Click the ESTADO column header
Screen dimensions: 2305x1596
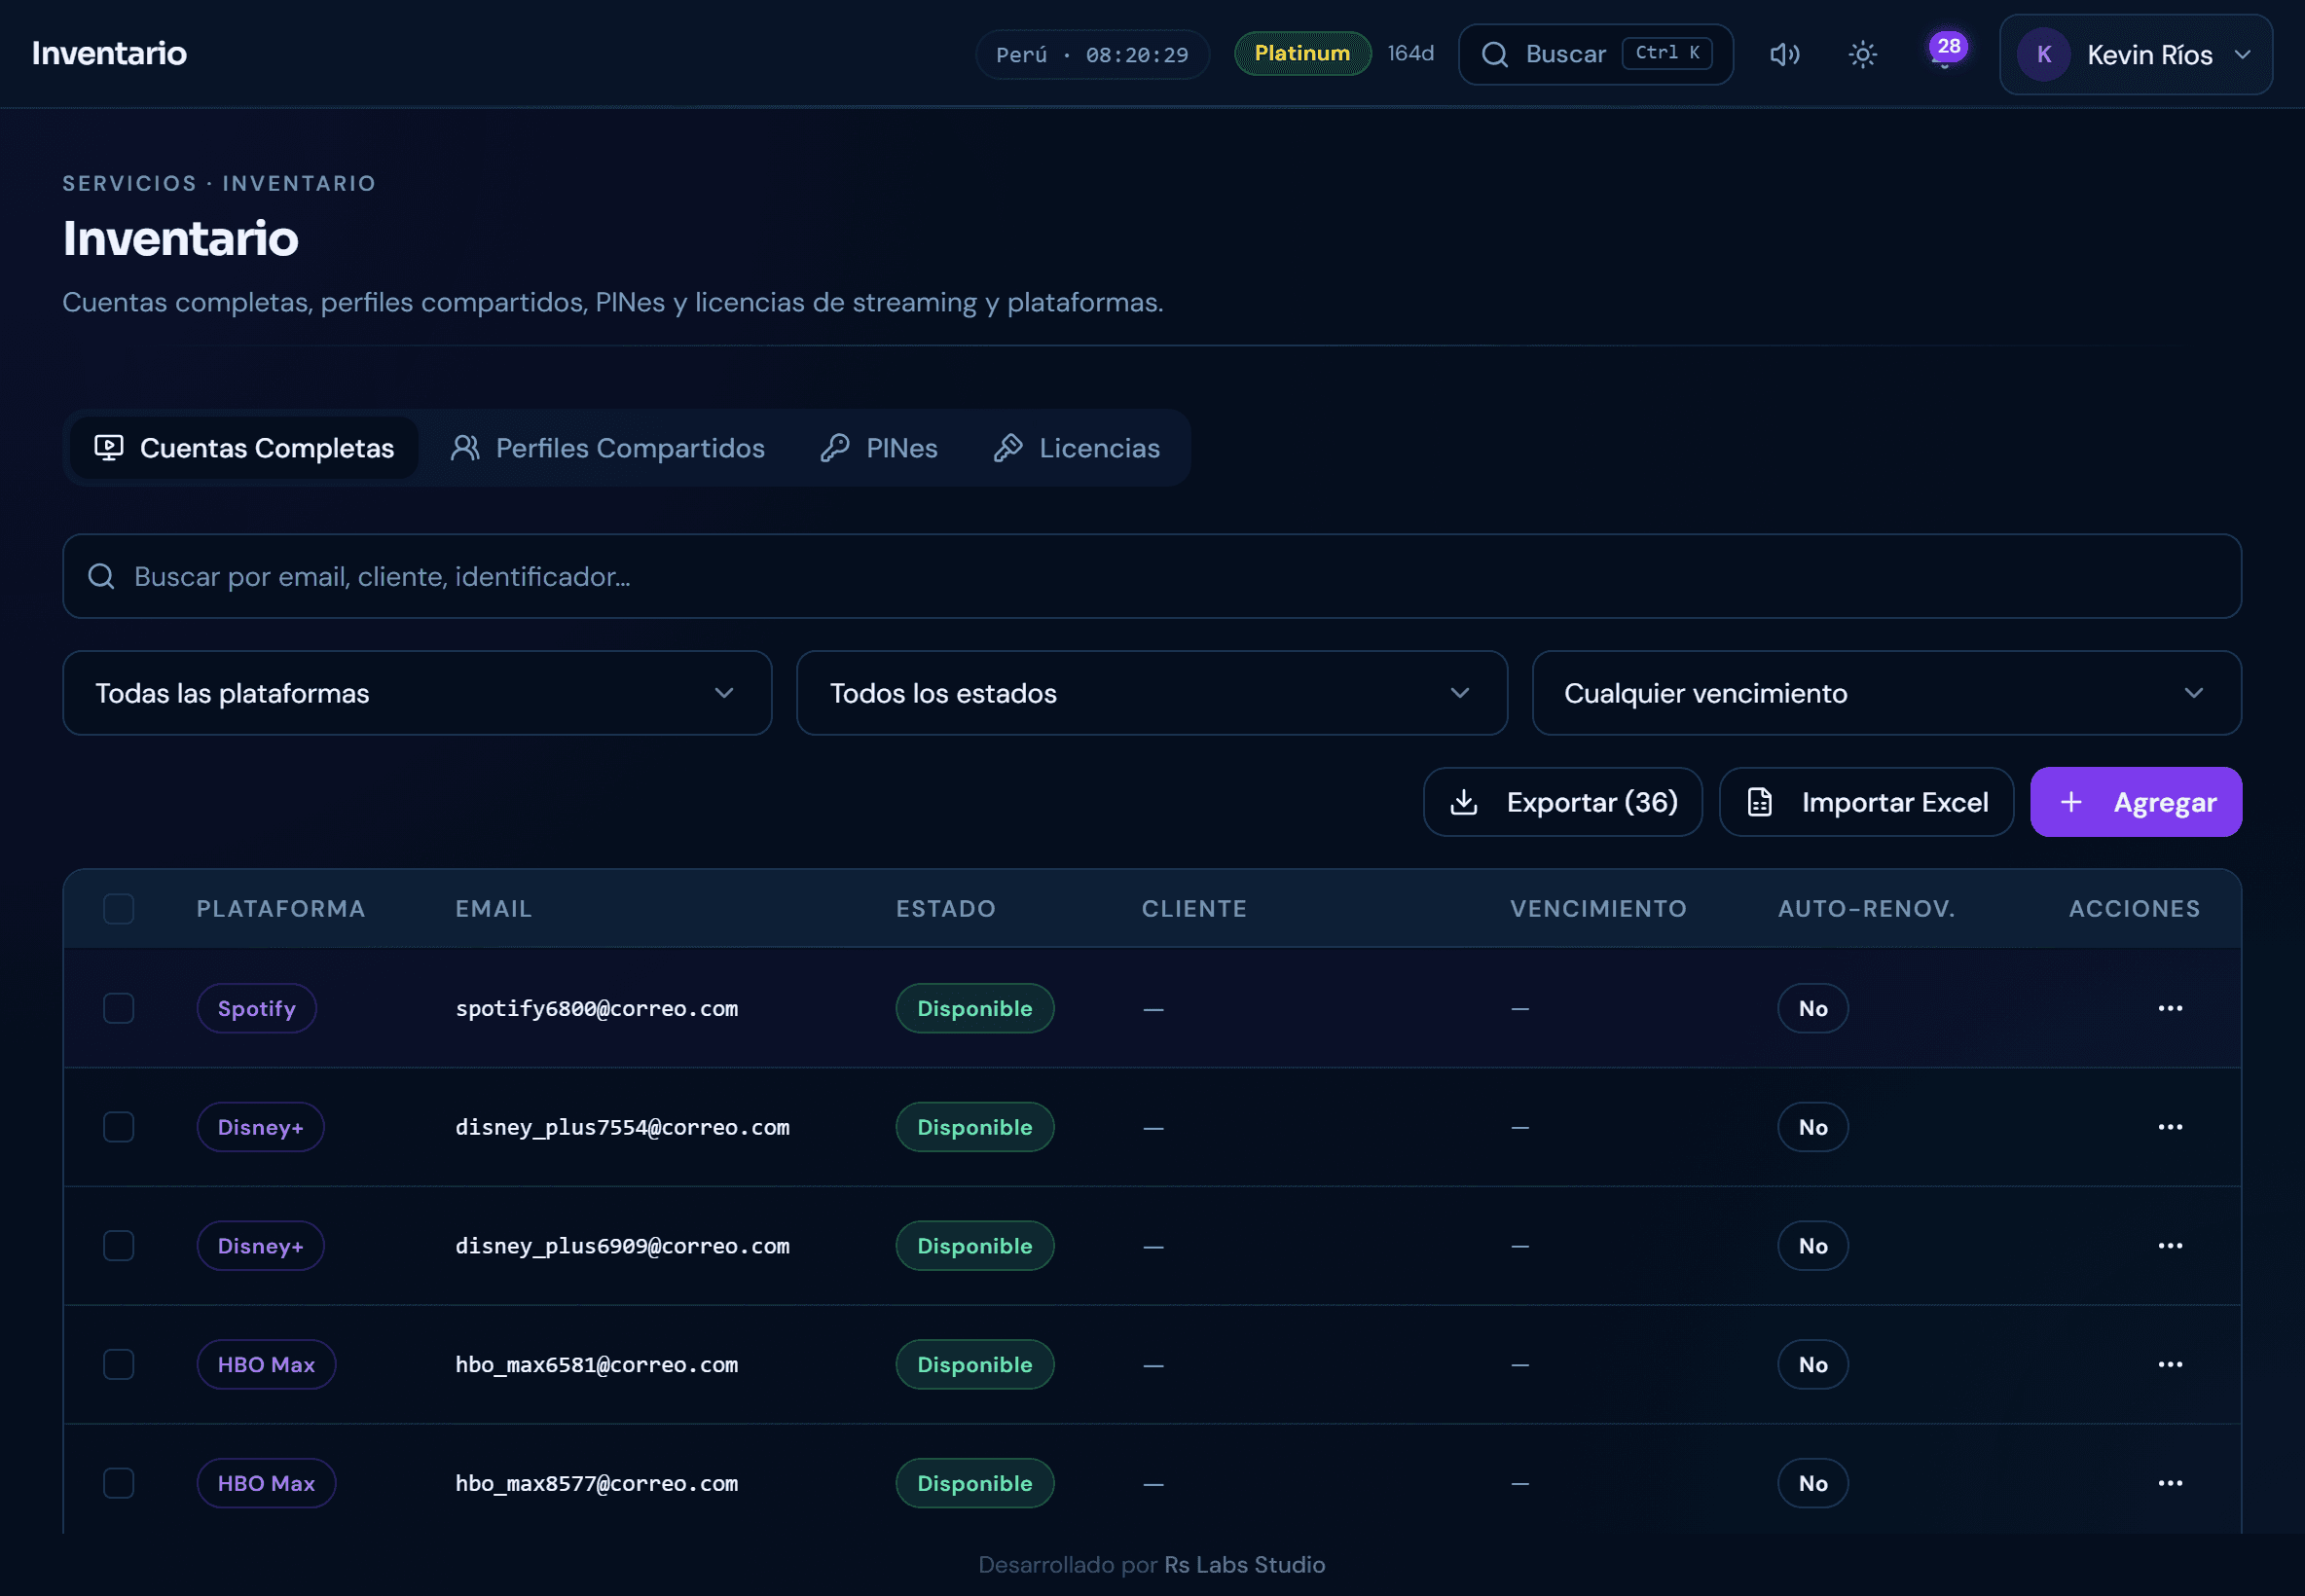(945, 908)
